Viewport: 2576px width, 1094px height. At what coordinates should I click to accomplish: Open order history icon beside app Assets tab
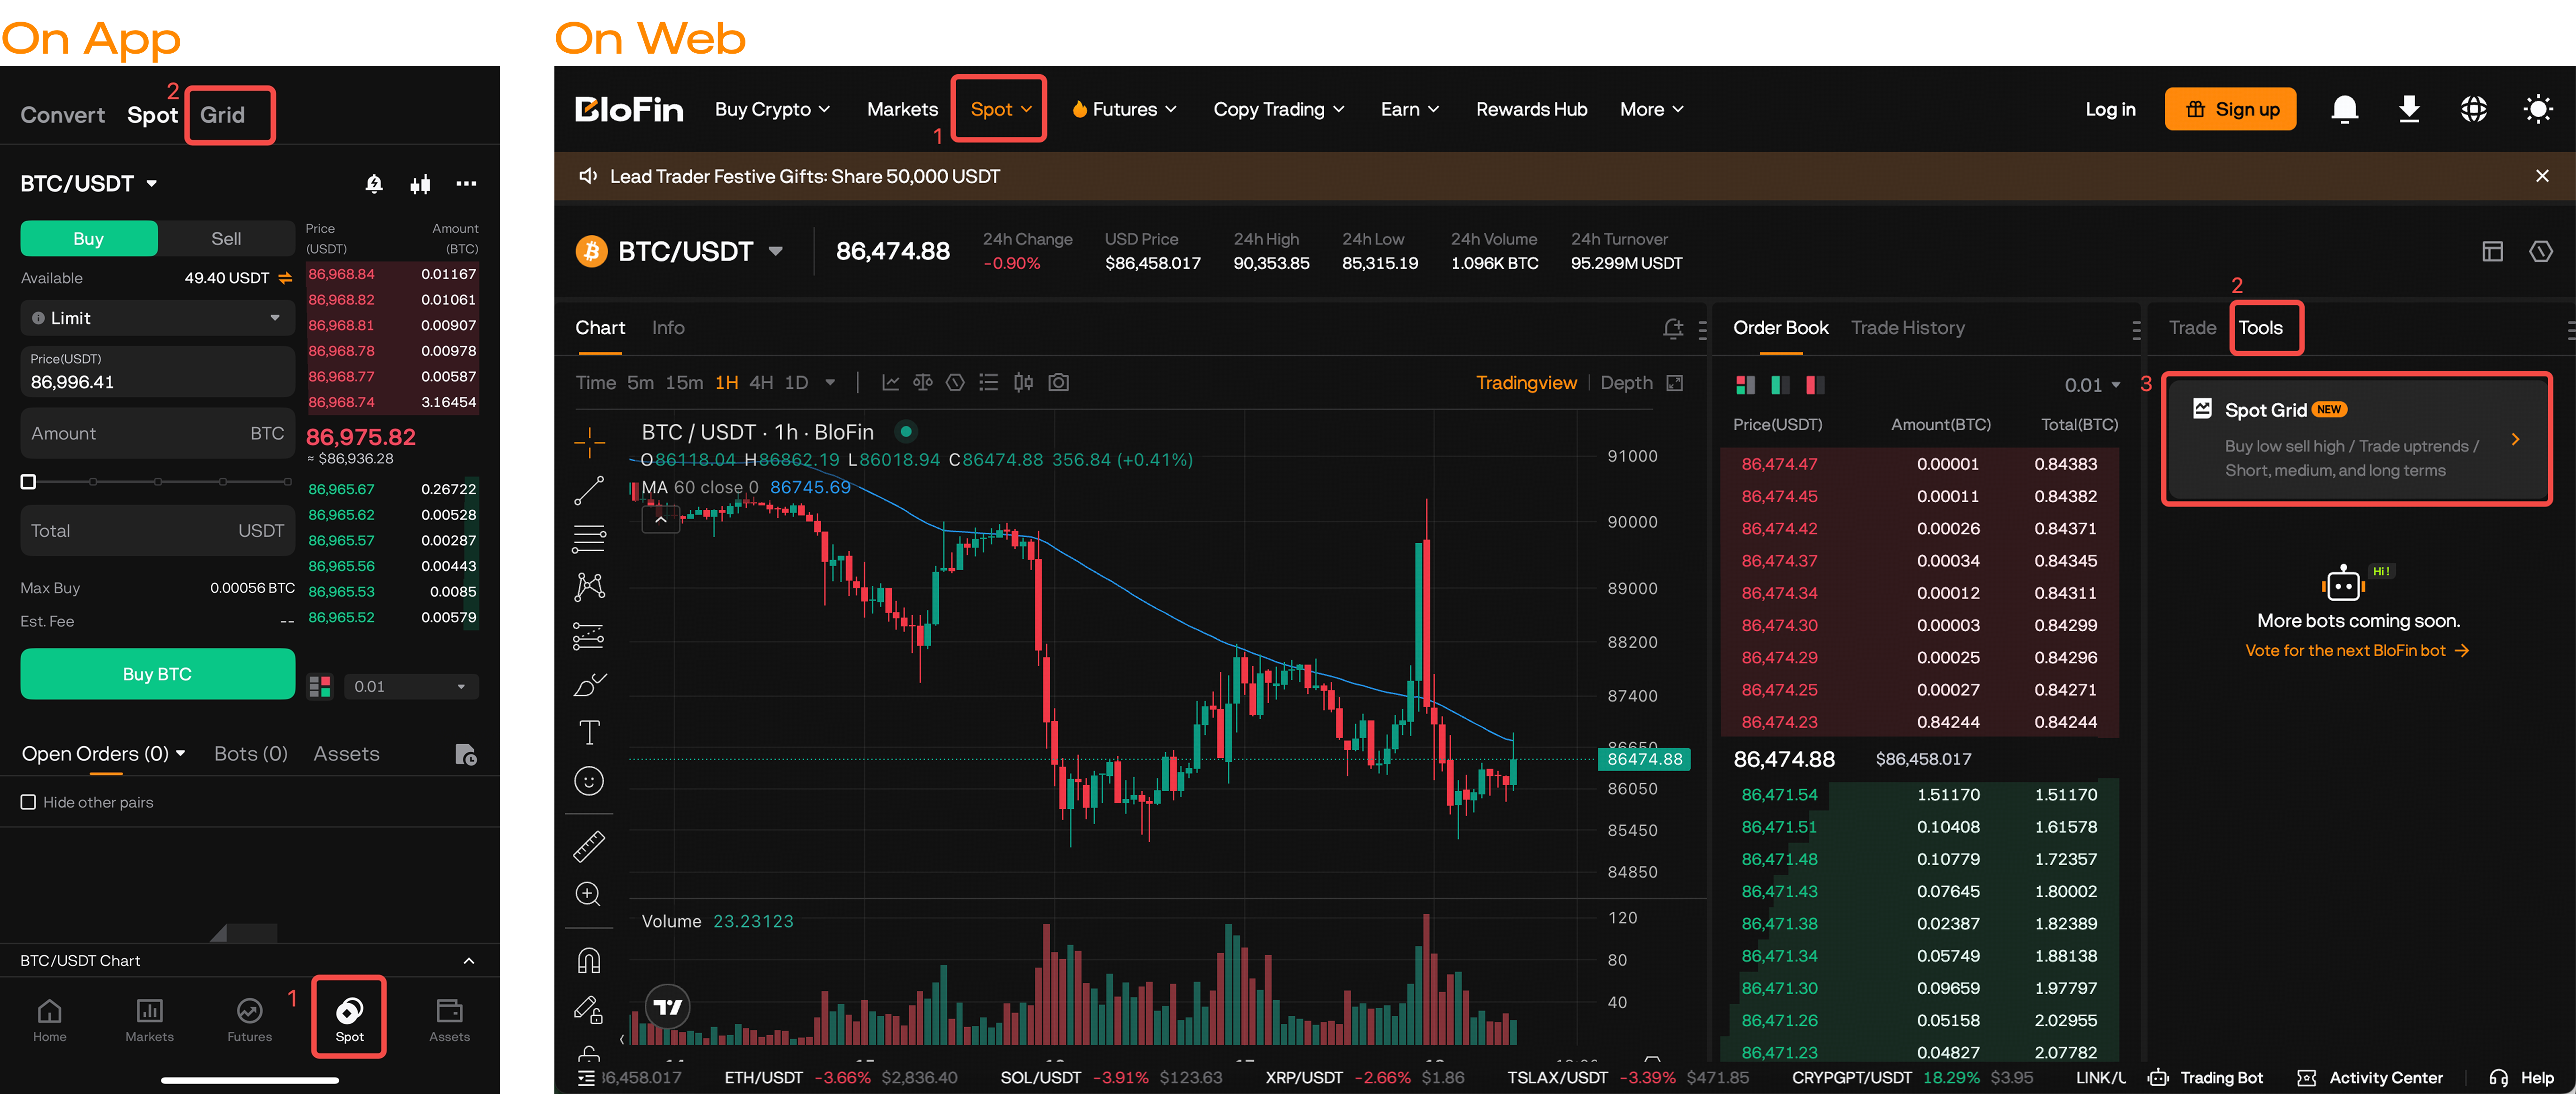coord(465,754)
